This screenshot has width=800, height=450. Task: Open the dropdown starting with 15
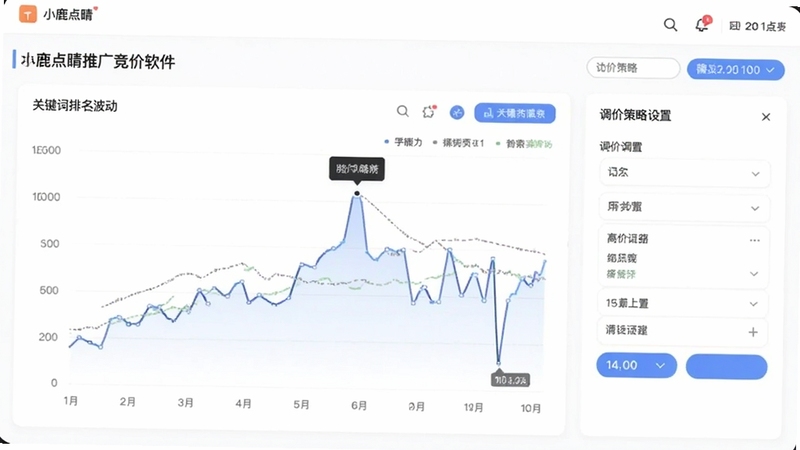[683, 303]
